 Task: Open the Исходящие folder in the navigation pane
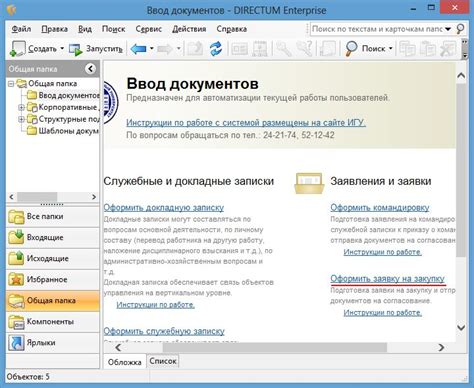click(x=53, y=258)
